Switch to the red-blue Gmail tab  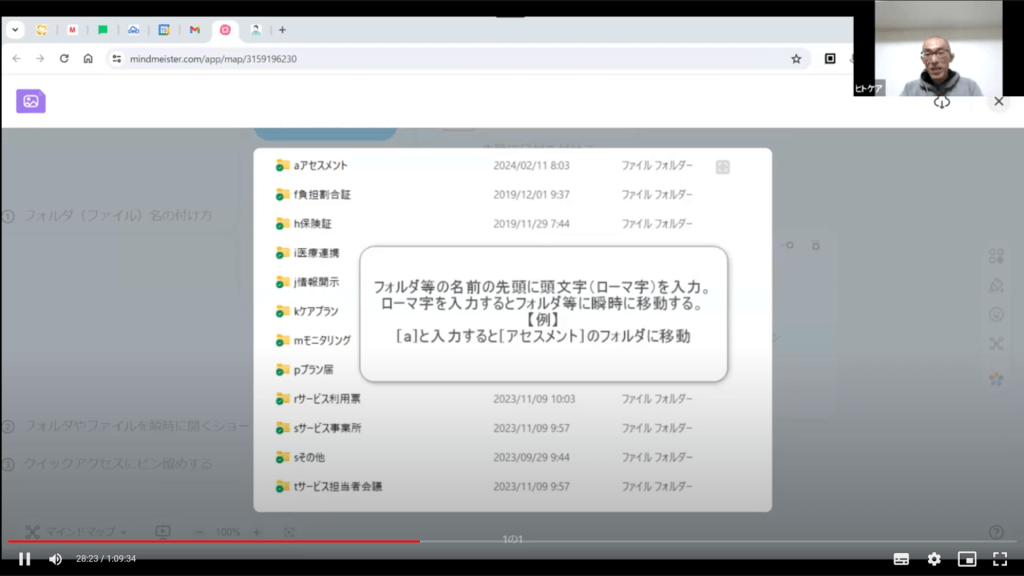(x=195, y=30)
